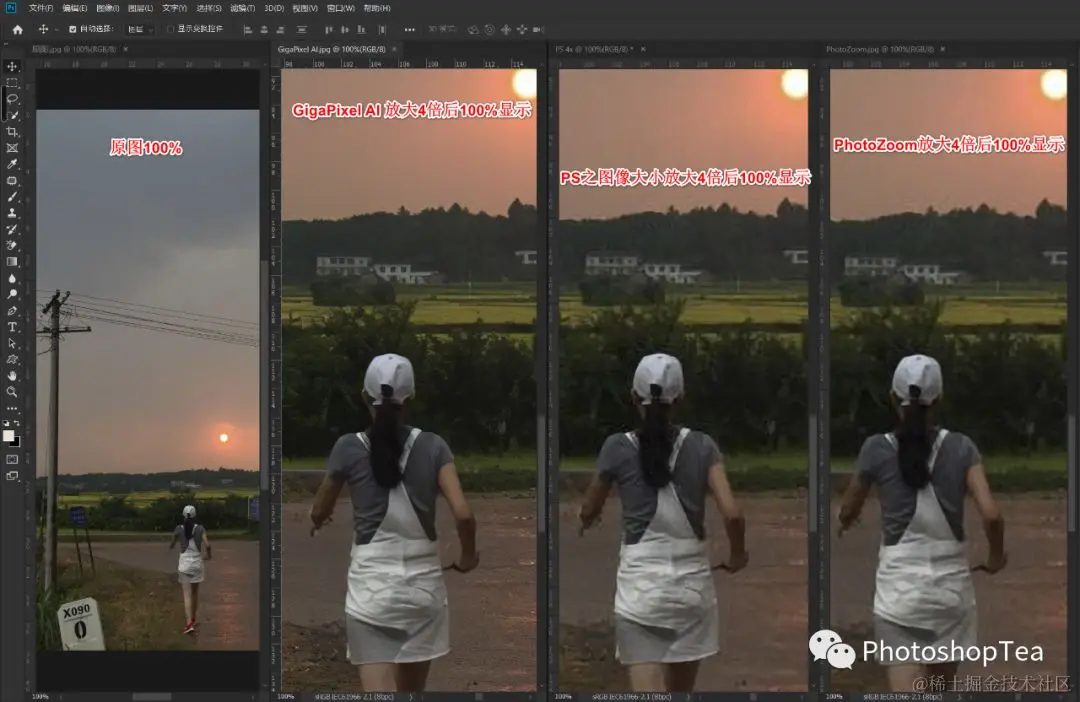Click vertical scrollbar of the 原图 document
The width and height of the screenshot is (1080, 702).
click(264, 374)
